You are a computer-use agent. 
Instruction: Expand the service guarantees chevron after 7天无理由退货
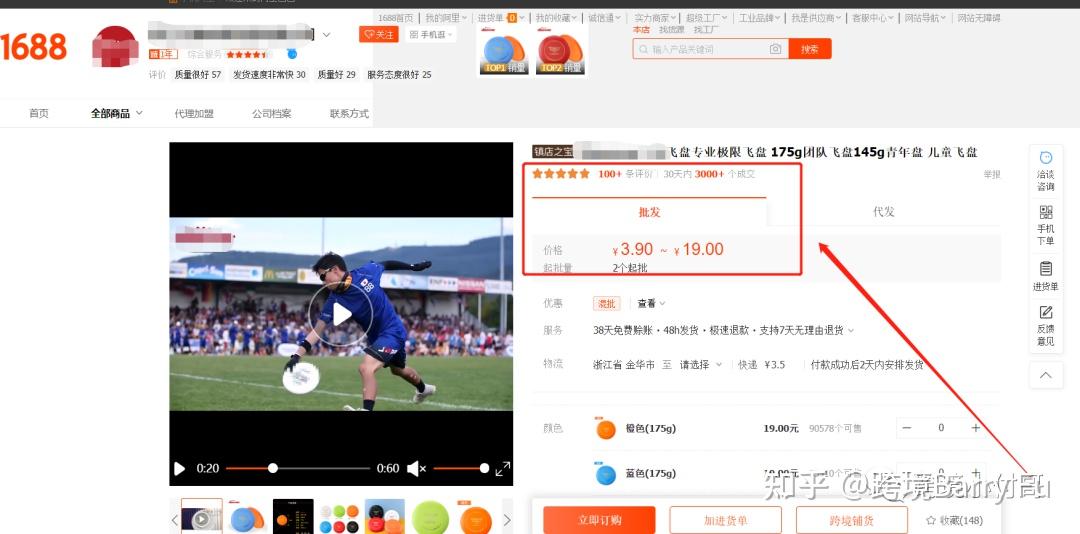(x=851, y=331)
